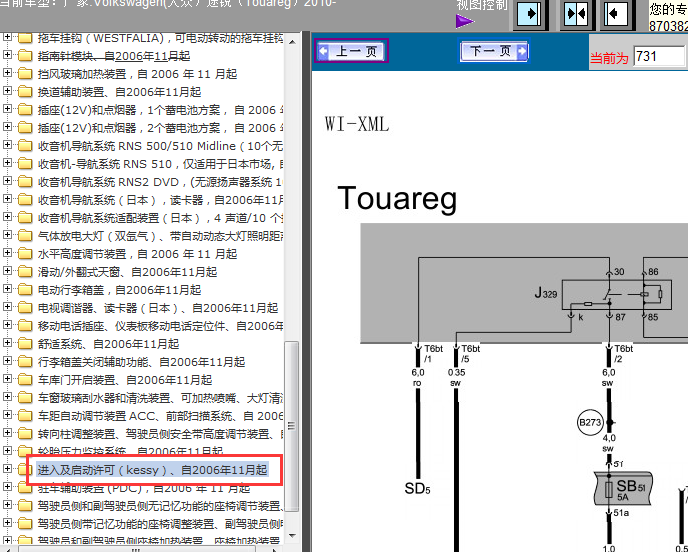Viewport: 688px width, 552px height.
Task: Expand the 滑动/外翻式天窗 tree node
Action: [x=7, y=272]
